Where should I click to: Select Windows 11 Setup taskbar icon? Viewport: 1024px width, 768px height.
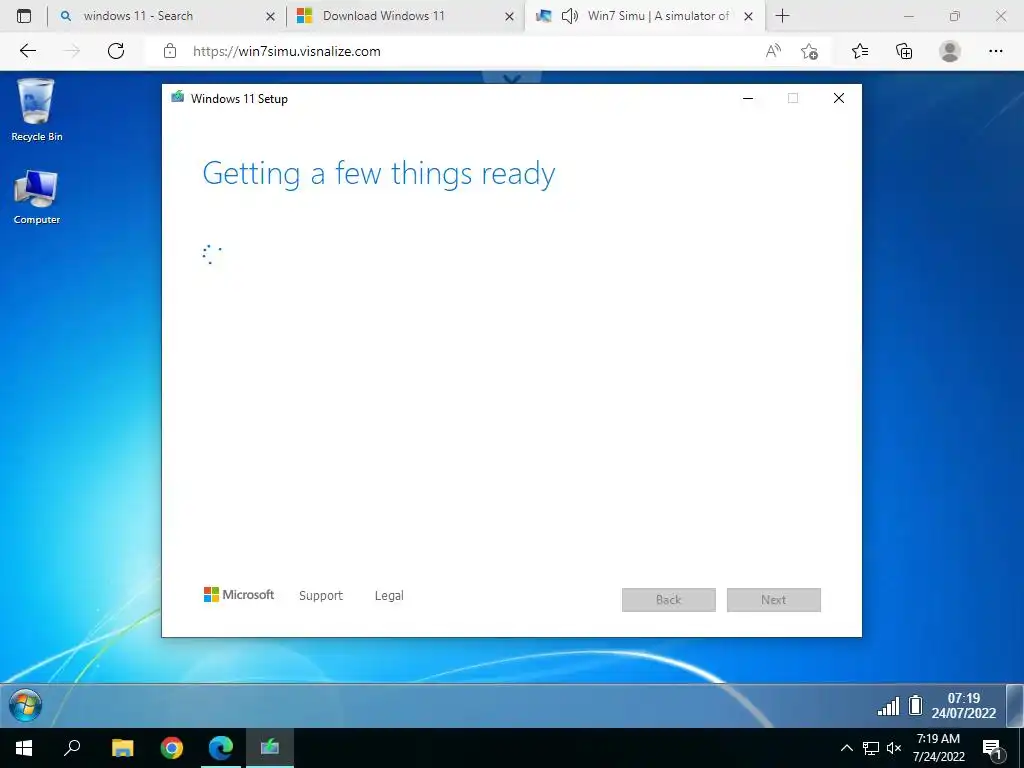click(x=270, y=747)
